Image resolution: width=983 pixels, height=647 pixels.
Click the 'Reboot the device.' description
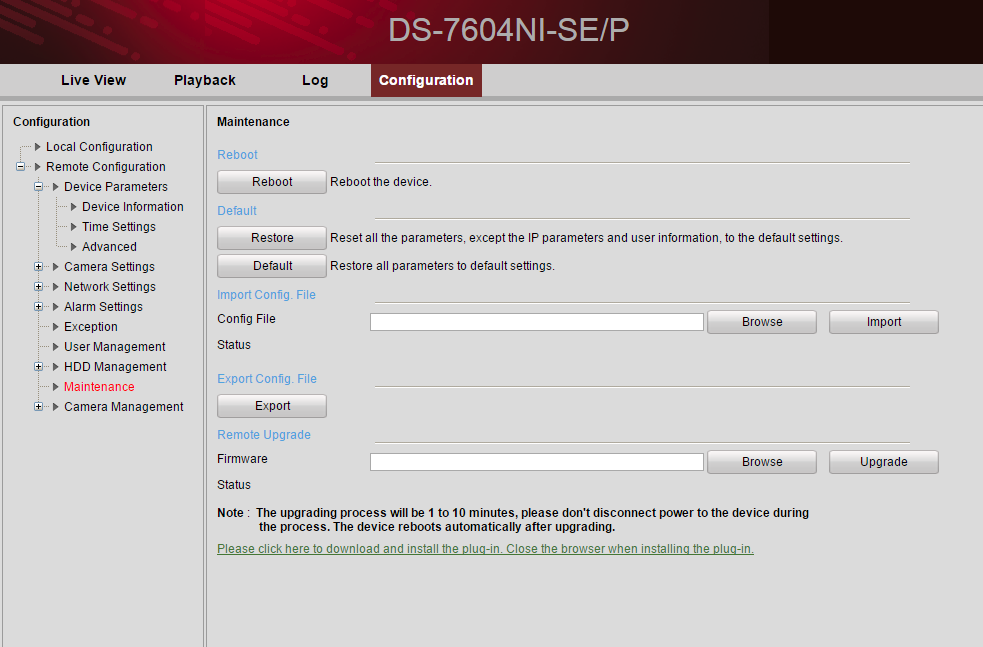tap(381, 182)
